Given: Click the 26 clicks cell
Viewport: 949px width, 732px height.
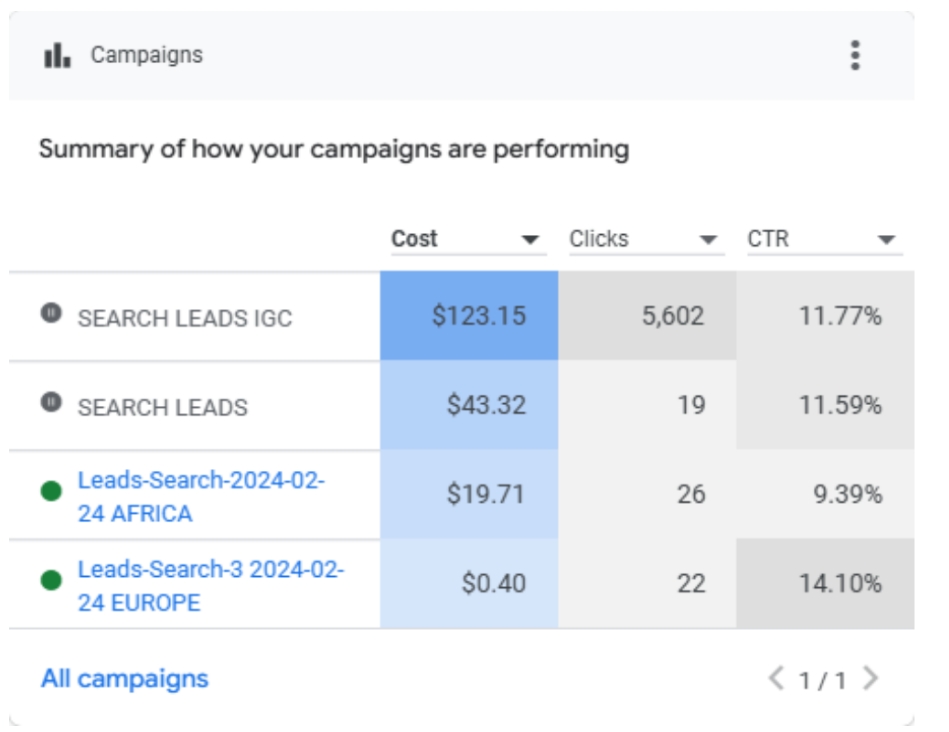Looking at the screenshot, I should click(647, 494).
